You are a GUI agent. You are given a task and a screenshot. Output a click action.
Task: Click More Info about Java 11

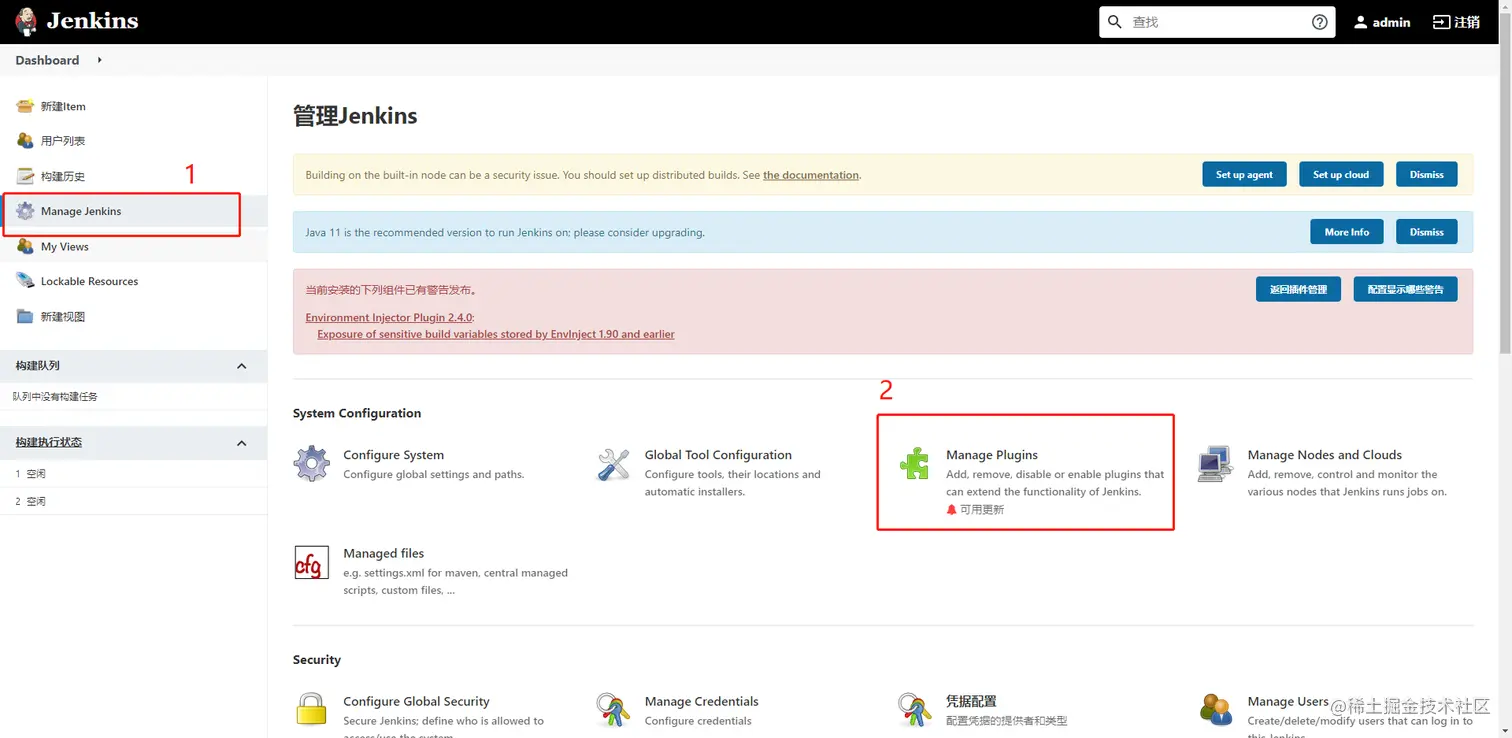click(1347, 232)
